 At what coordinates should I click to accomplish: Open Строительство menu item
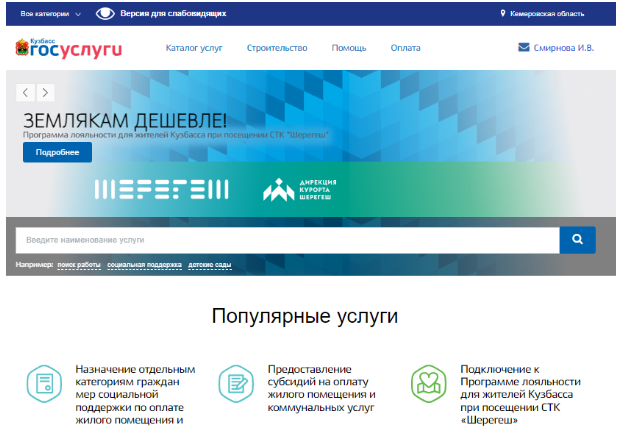coord(277,48)
